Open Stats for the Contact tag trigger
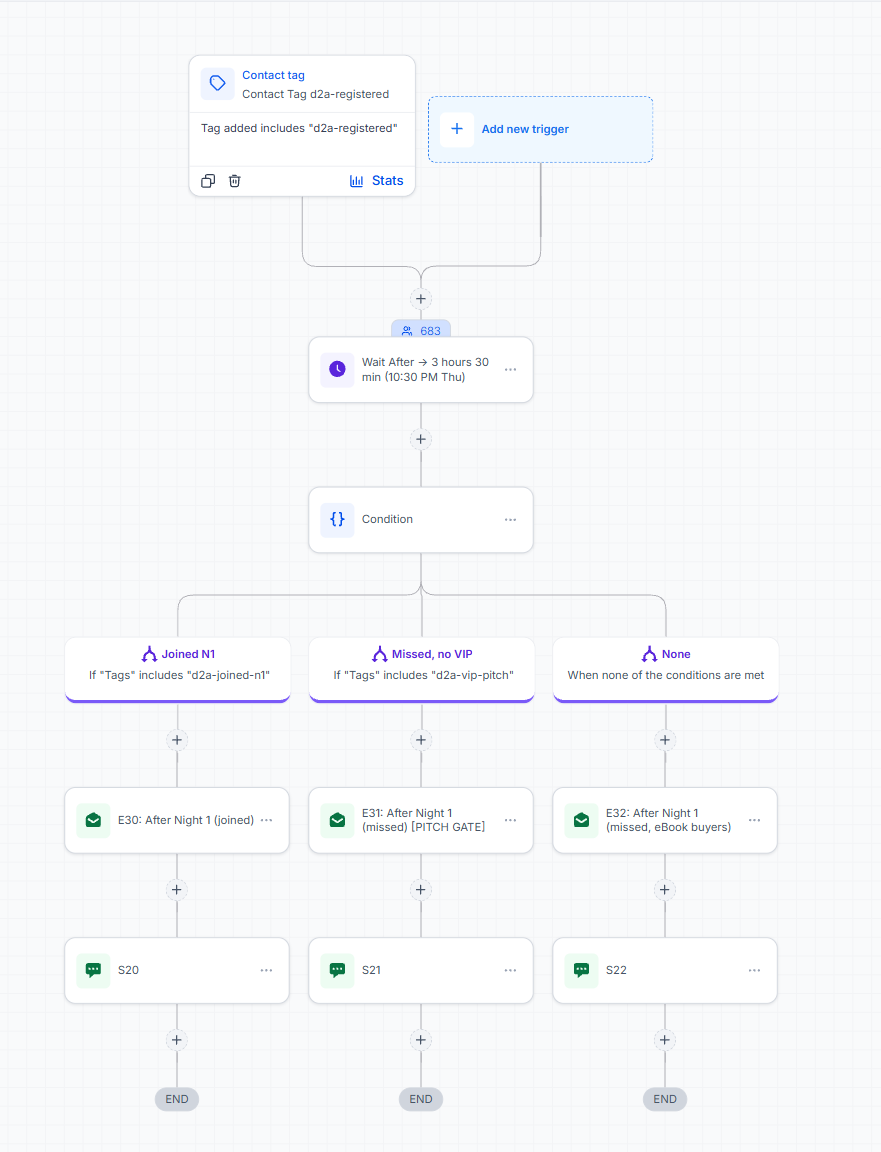 pyautogui.click(x=376, y=181)
